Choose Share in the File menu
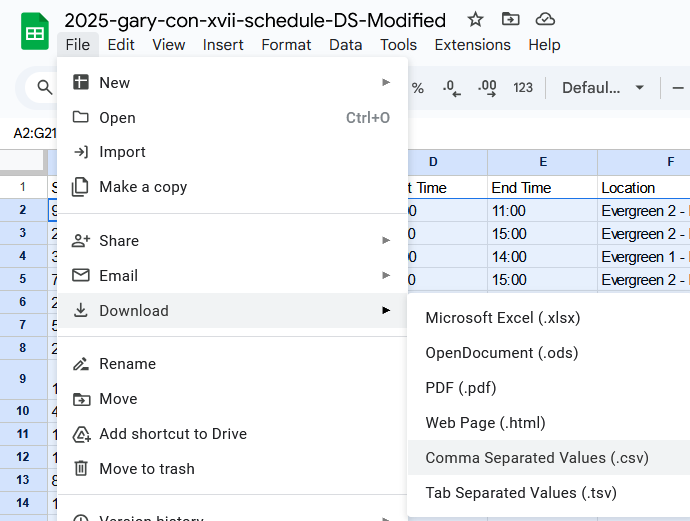 coord(232,241)
